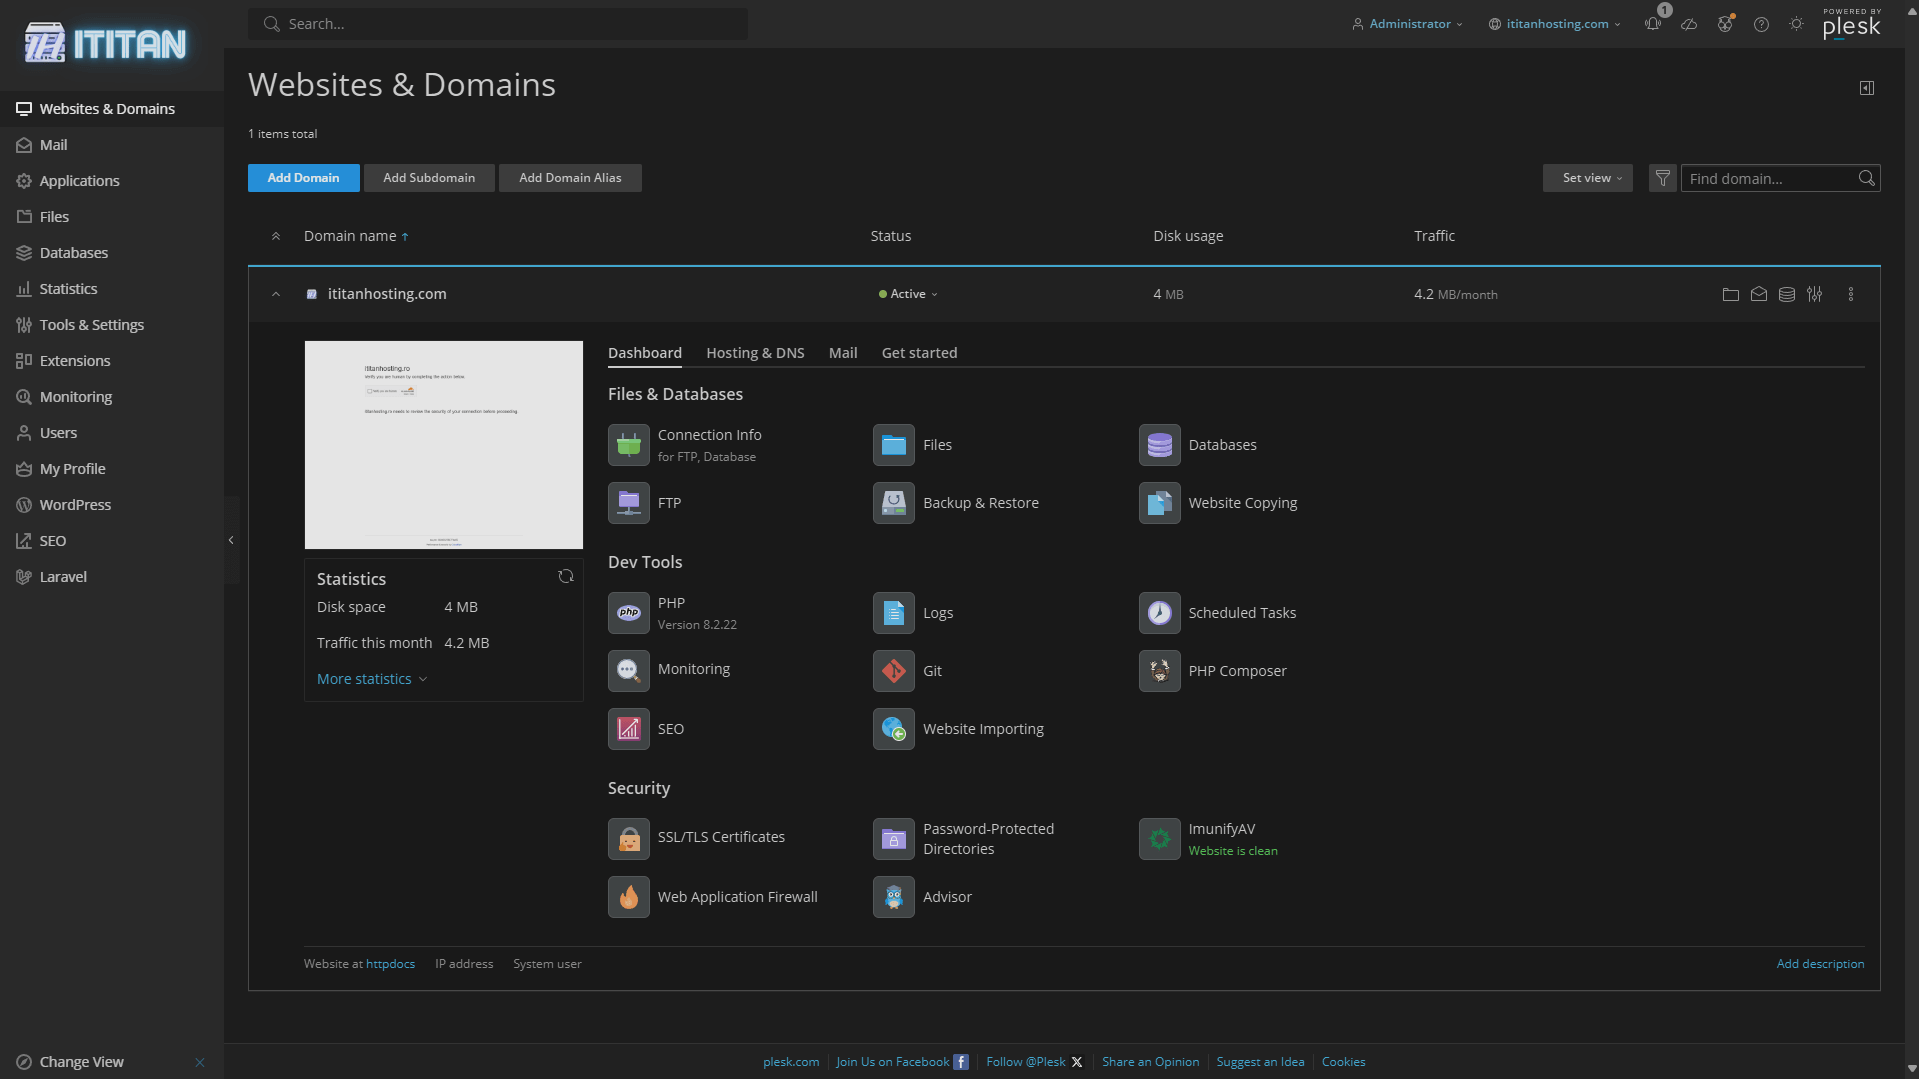Open the notifications bell icon
1919x1079 pixels.
click(1653, 24)
